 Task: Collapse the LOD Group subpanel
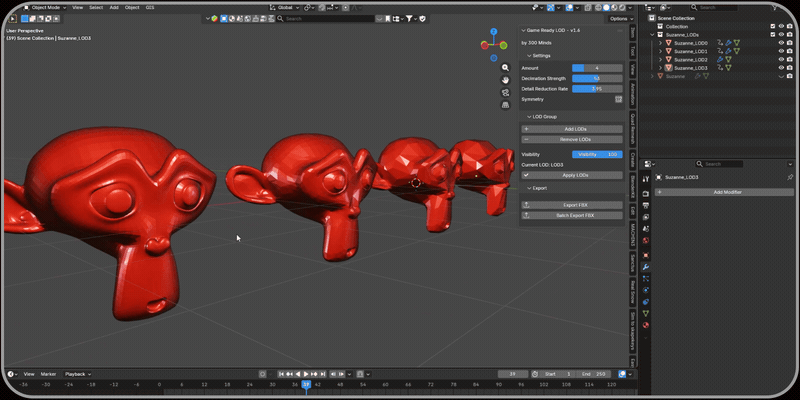(x=529, y=117)
